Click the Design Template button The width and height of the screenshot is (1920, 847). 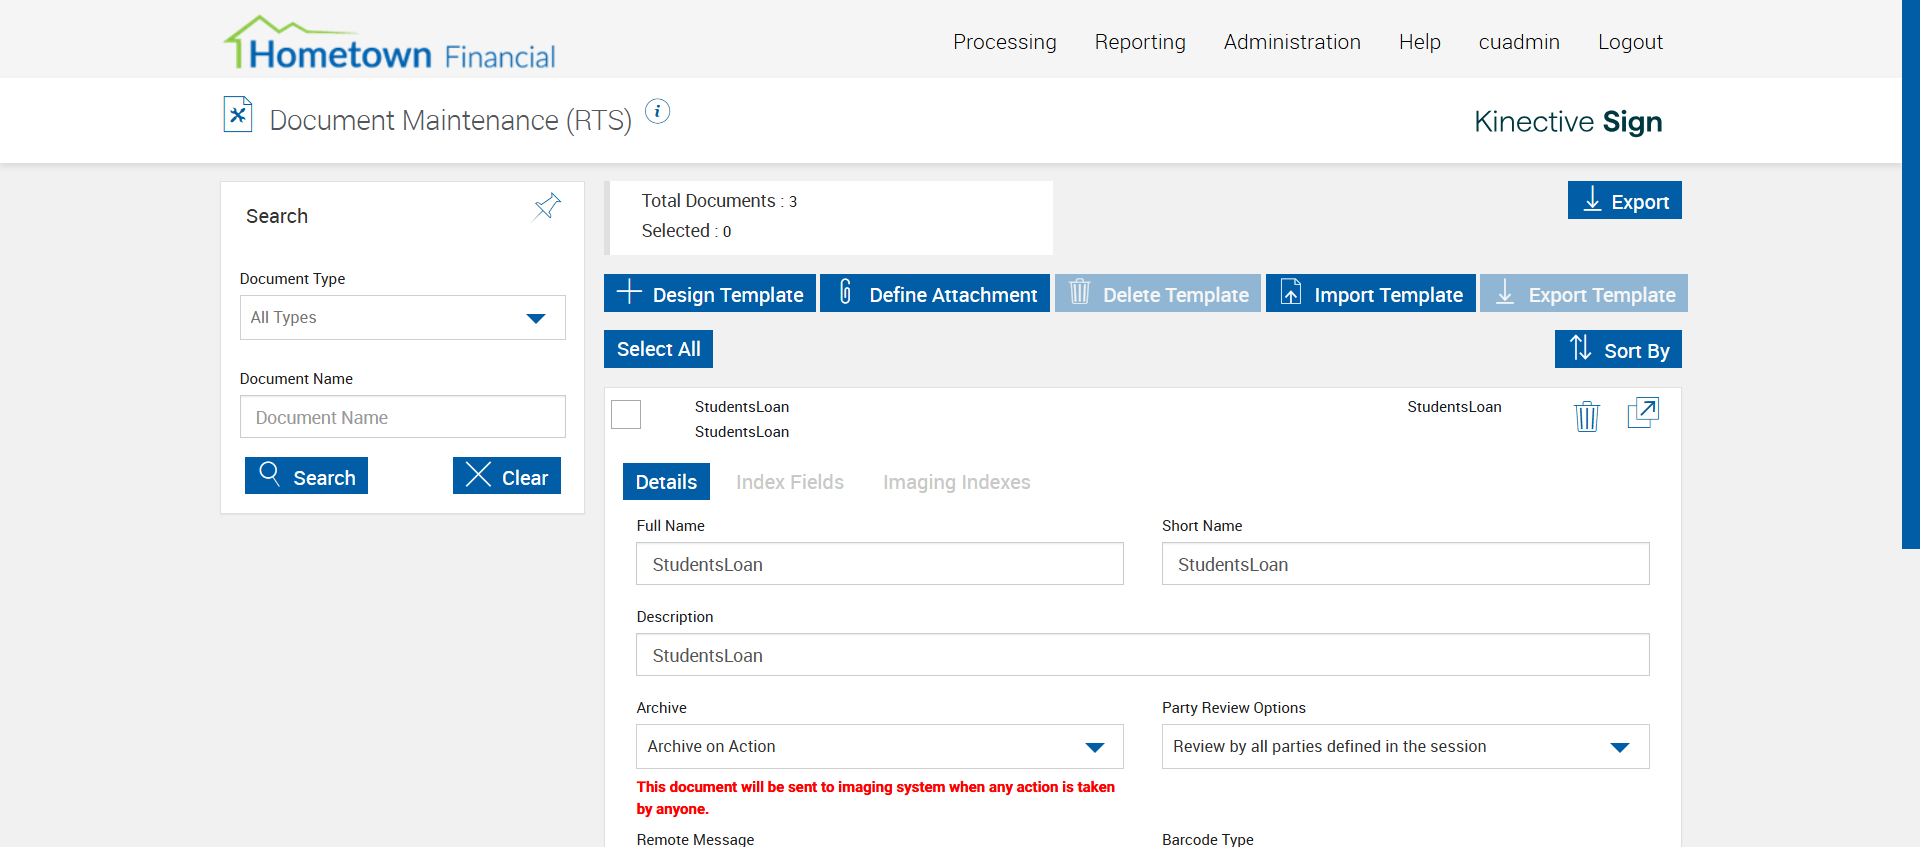coord(710,293)
